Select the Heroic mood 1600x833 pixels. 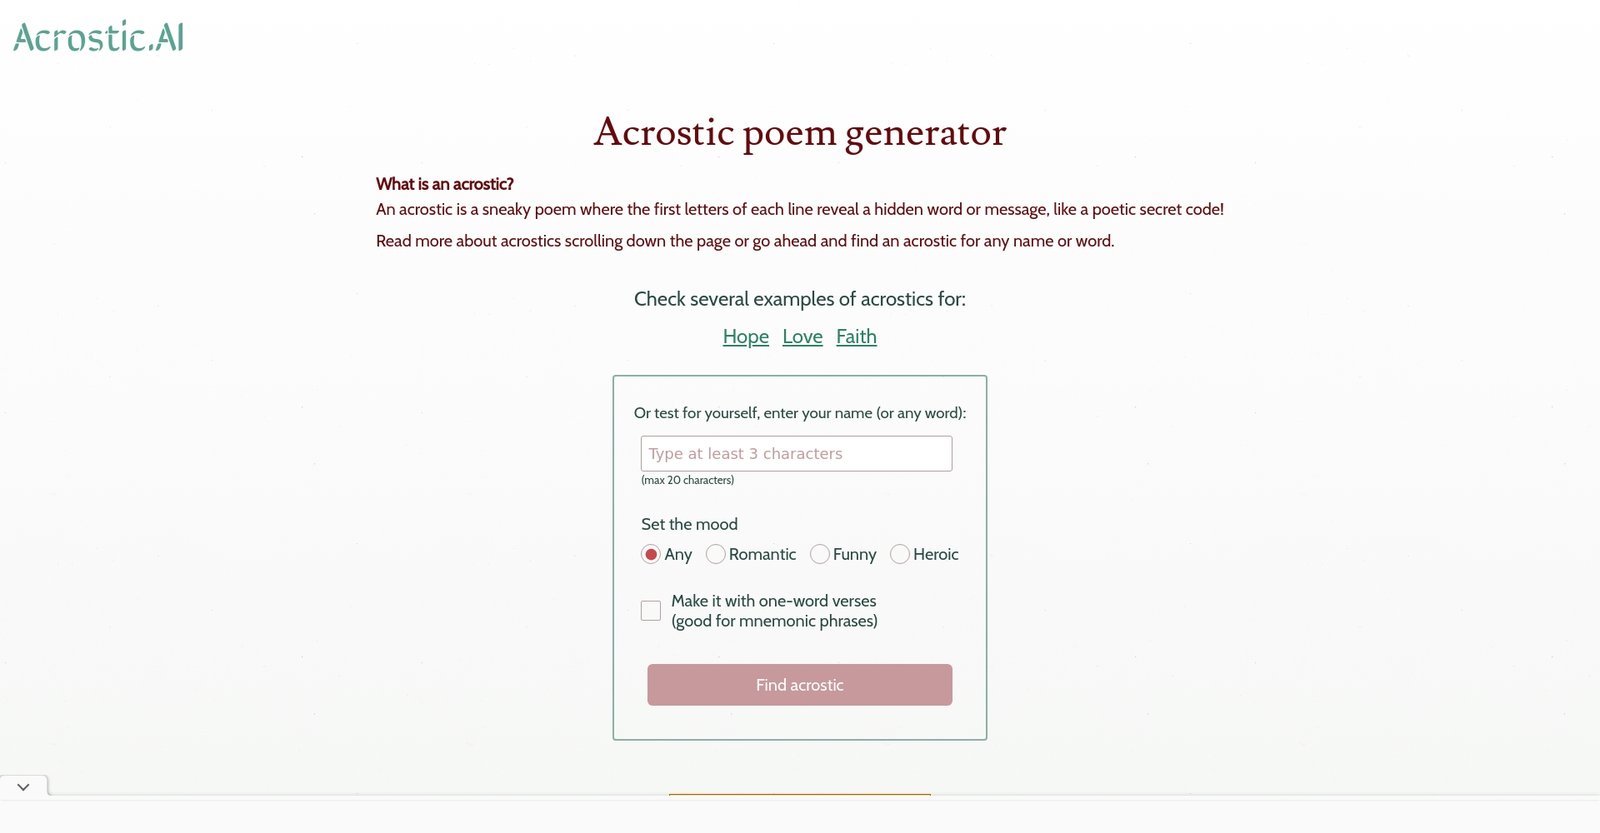899,554
